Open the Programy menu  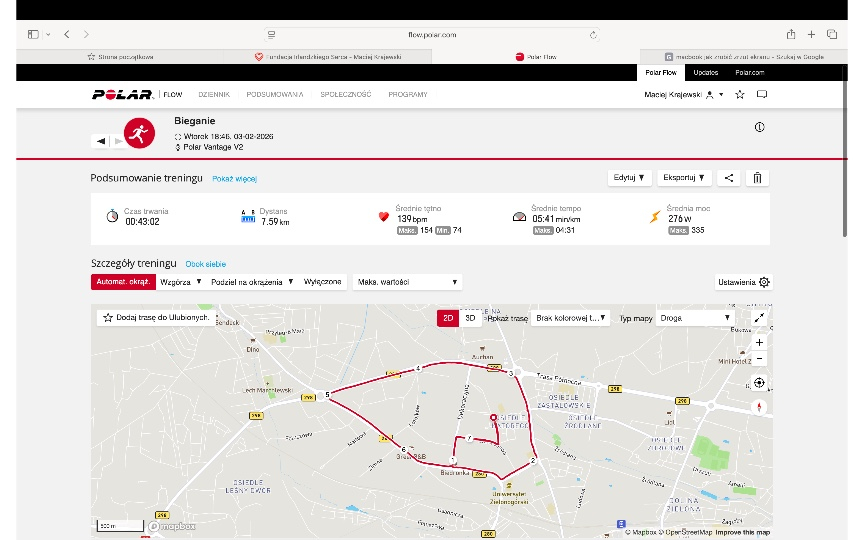click(407, 95)
